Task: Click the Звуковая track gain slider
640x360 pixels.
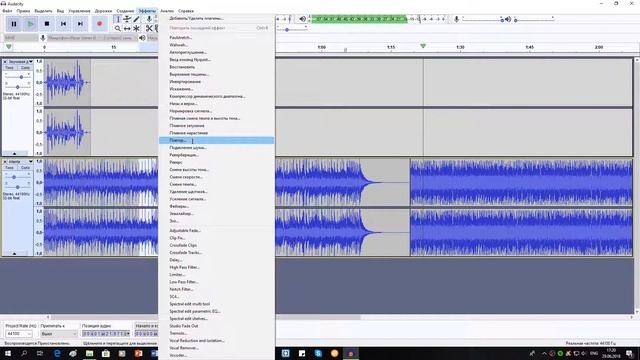Action: 18,77
